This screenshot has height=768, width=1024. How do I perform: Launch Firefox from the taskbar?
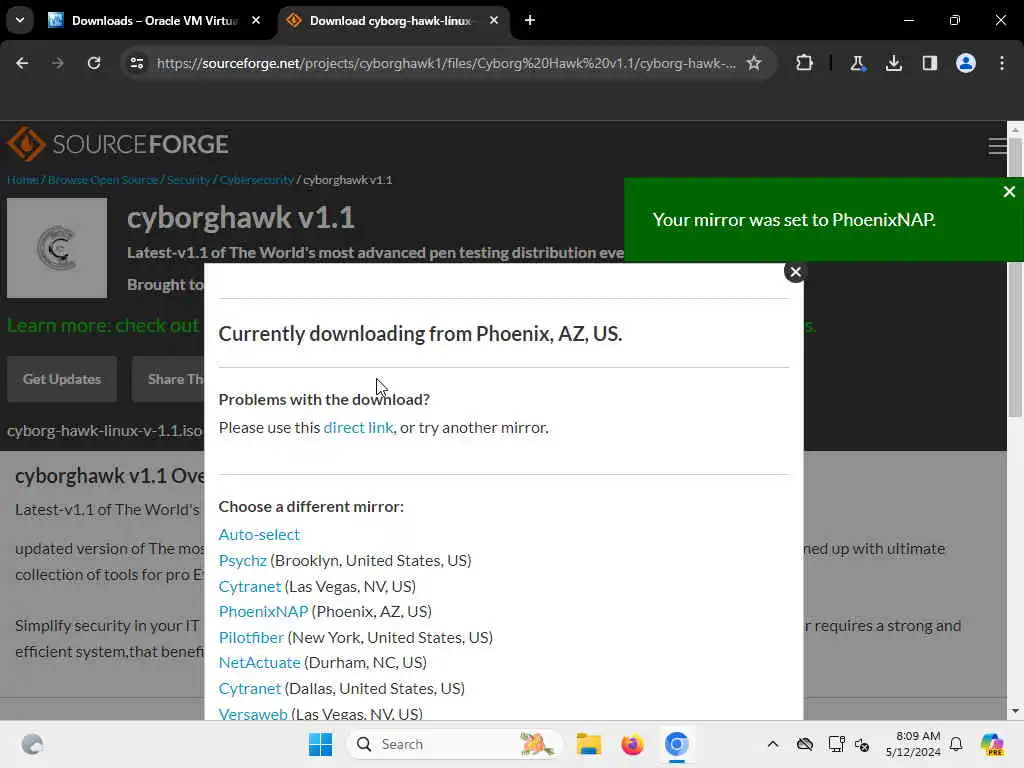pyautogui.click(x=632, y=744)
